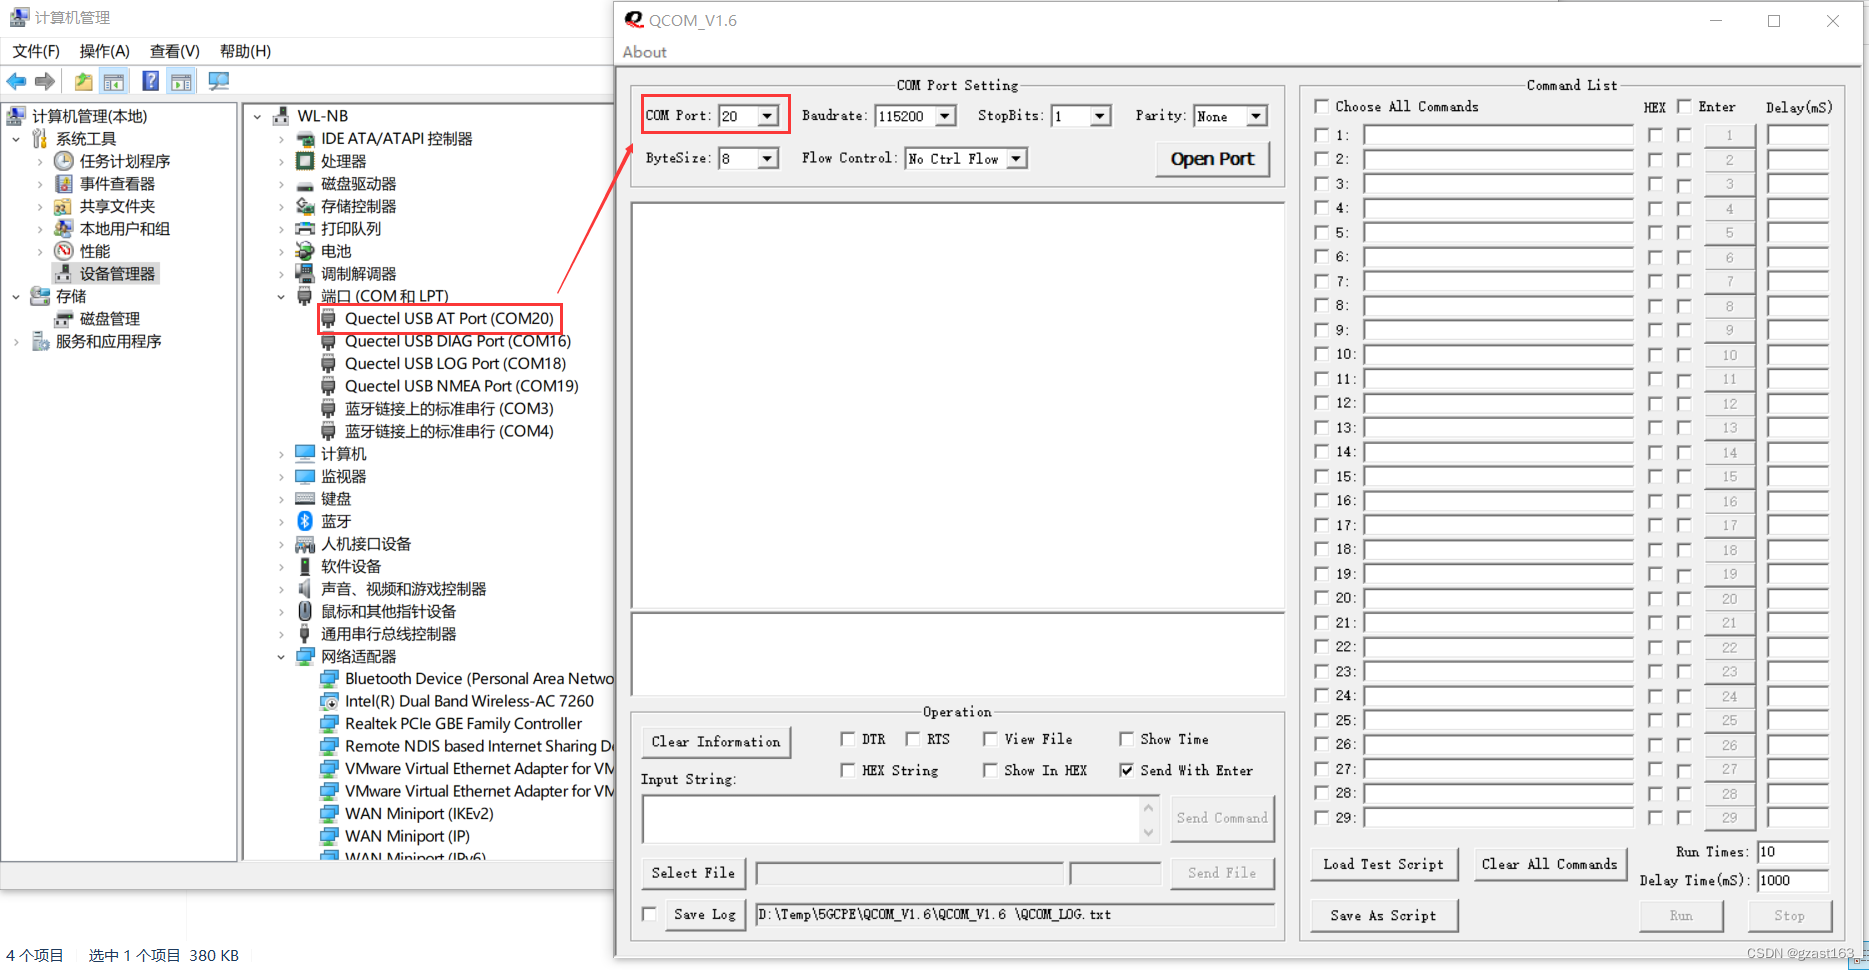Open the About menu in QCOM
Screen dimensions: 1869x970
point(645,52)
